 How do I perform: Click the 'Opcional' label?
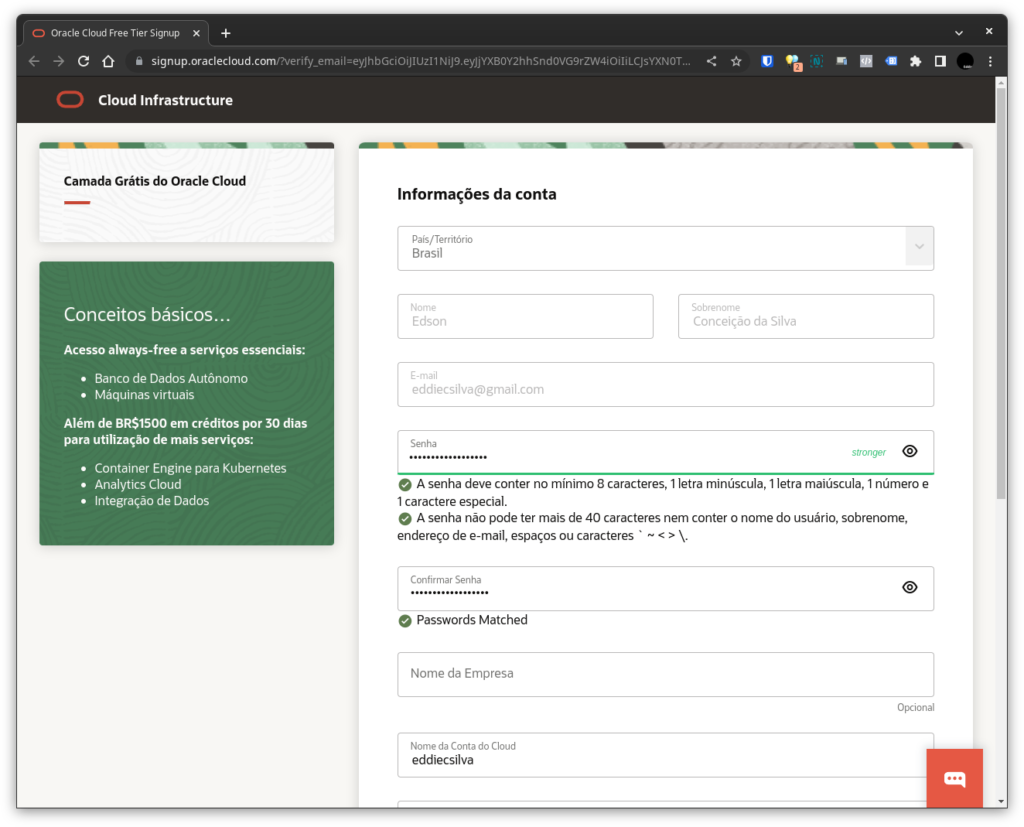(916, 707)
